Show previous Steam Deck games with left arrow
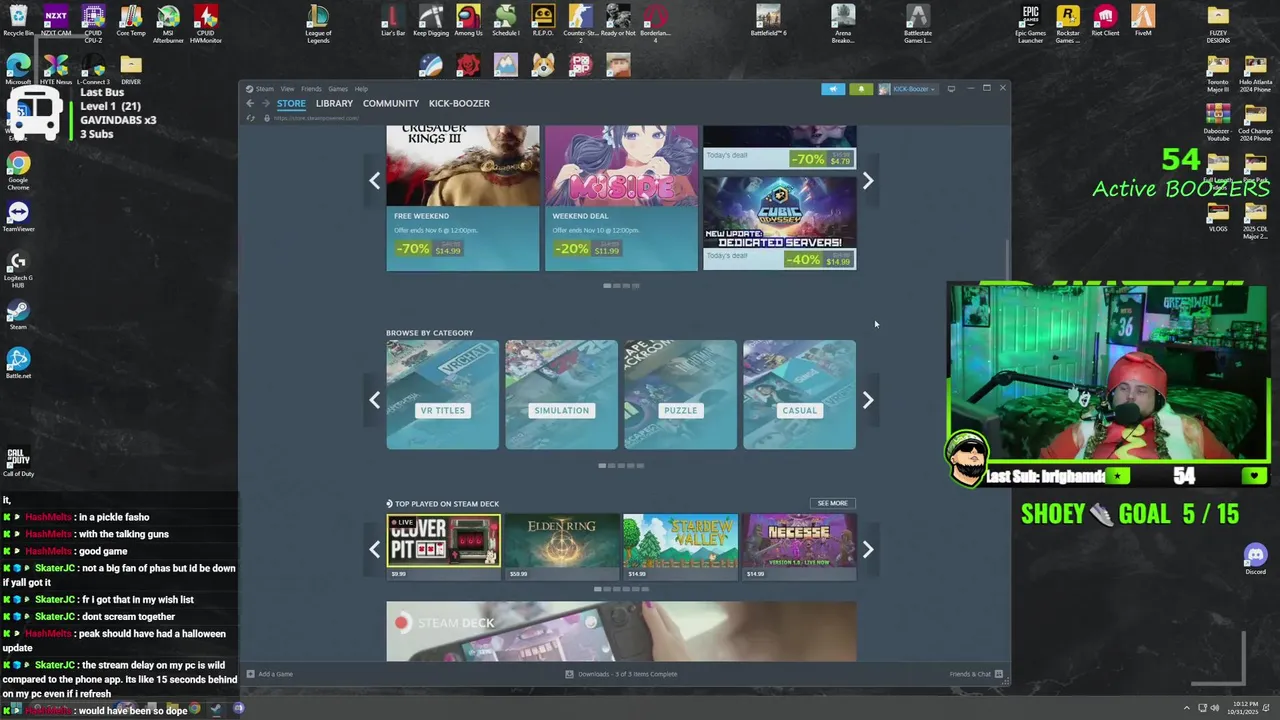 pos(375,549)
